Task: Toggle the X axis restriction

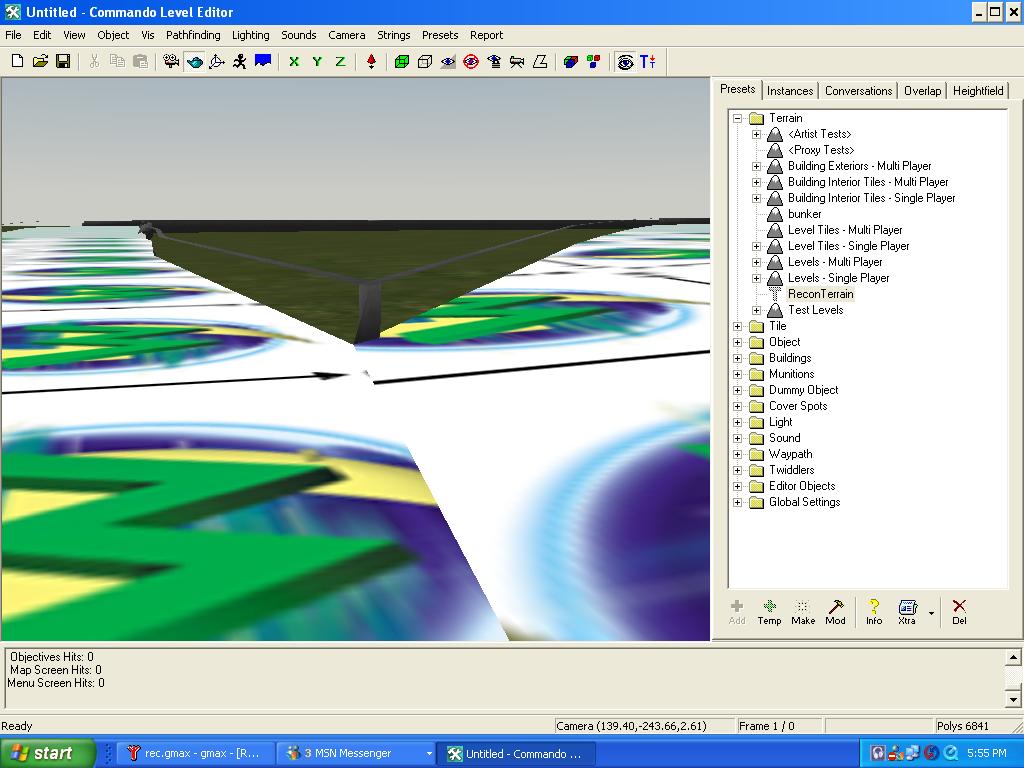Action: click(x=294, y=61)
